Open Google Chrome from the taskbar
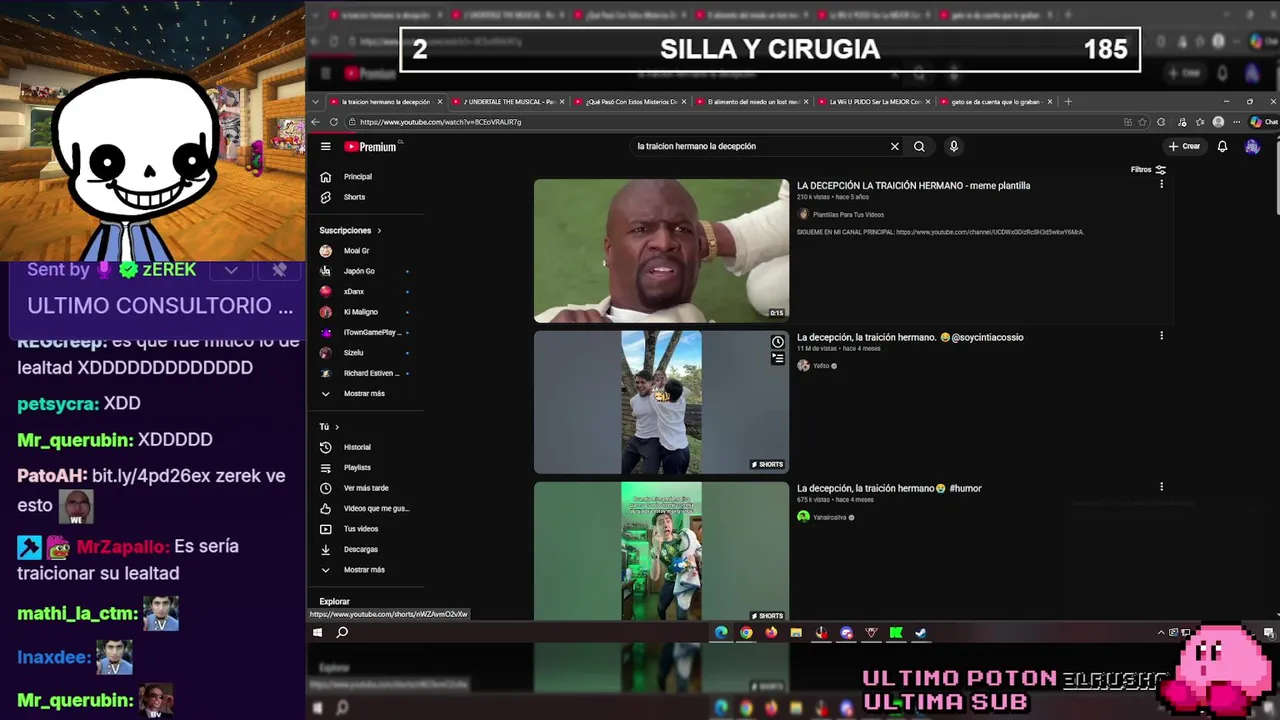Image resolution: width=1280 pixels, height=720 pixels. (x=746, y=632)
